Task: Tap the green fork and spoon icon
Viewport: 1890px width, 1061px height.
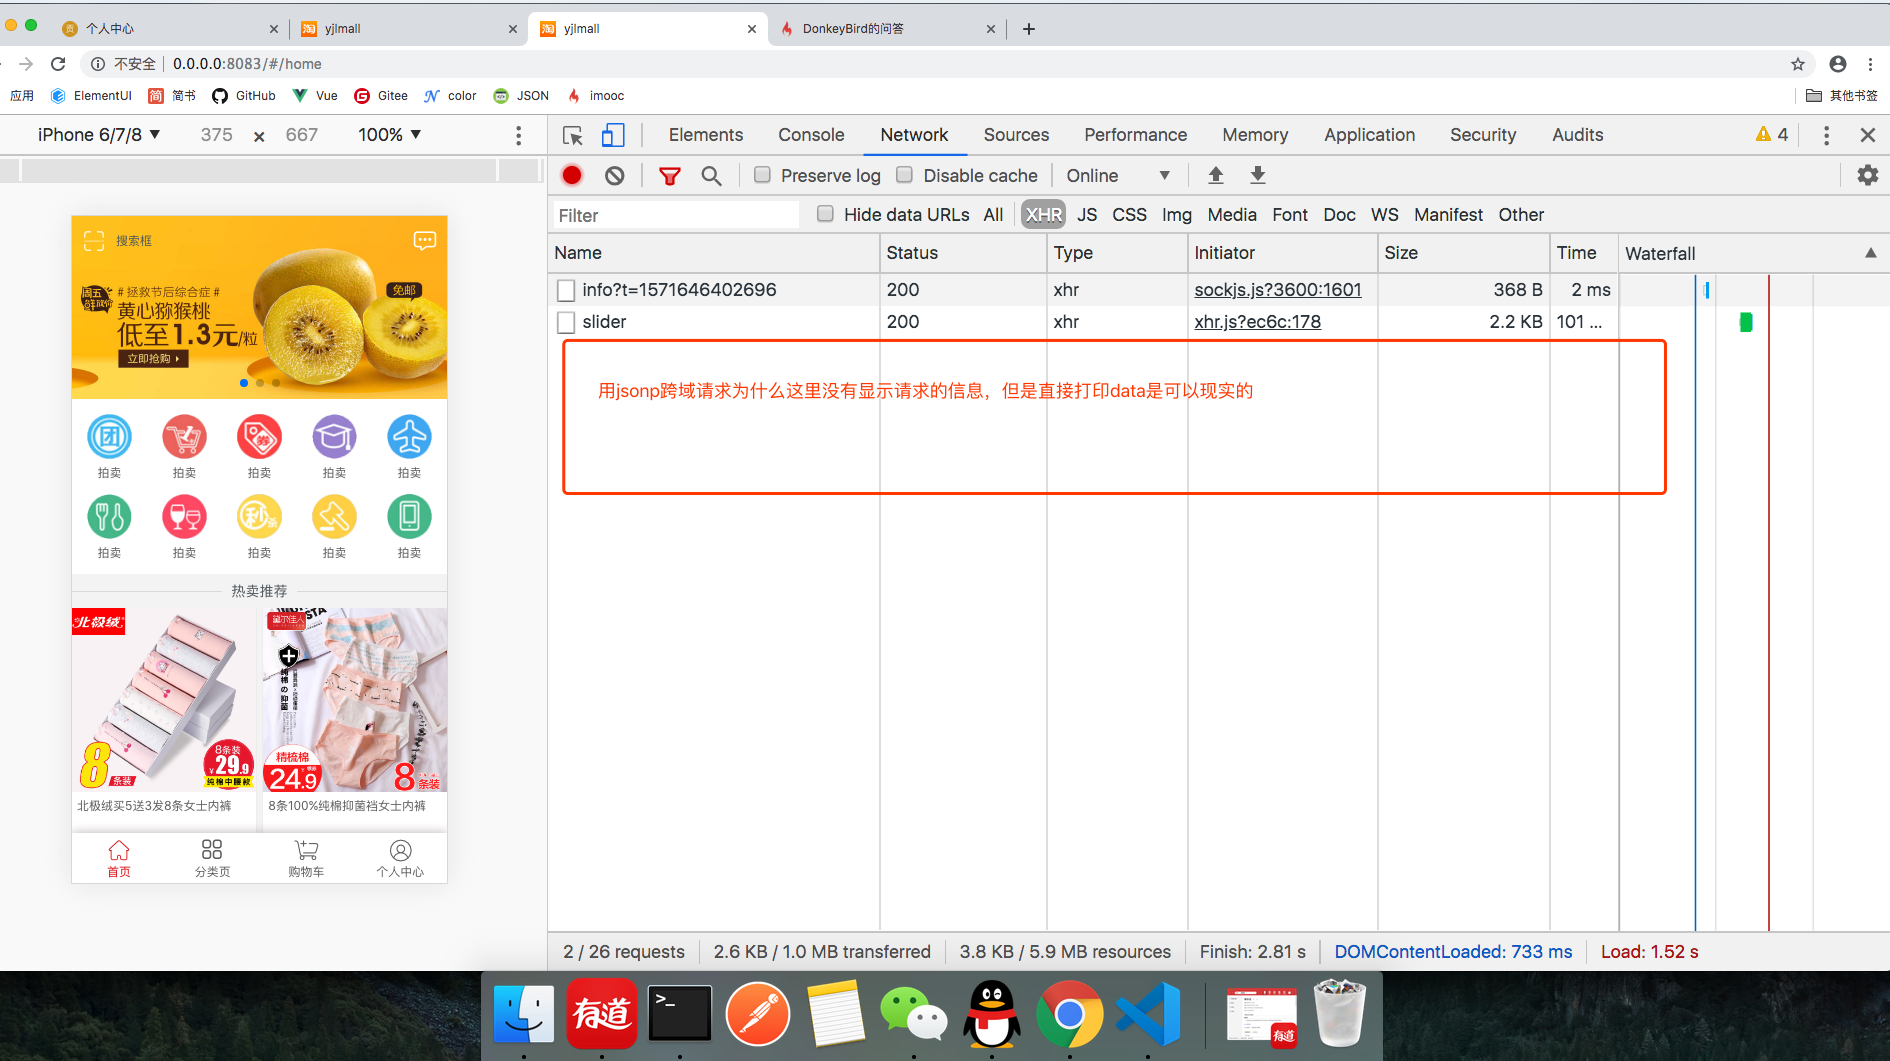Action: pos(109,517)
